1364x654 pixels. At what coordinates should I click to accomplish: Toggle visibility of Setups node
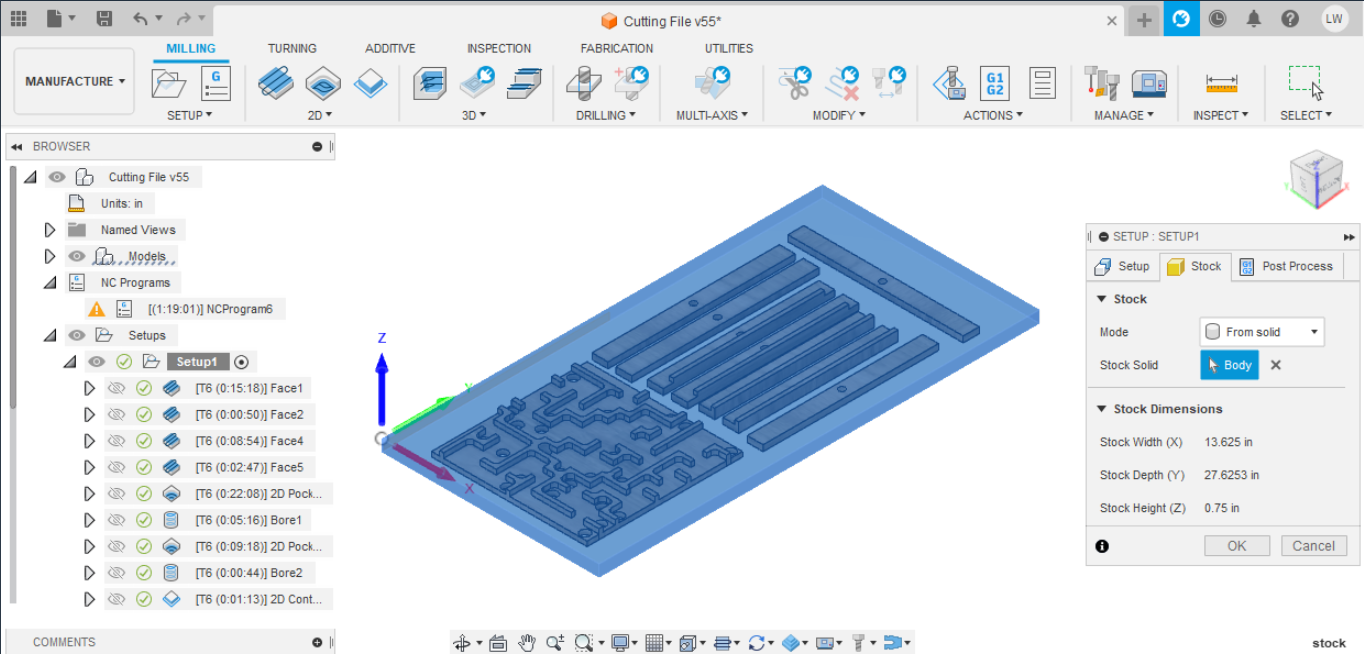77,335
